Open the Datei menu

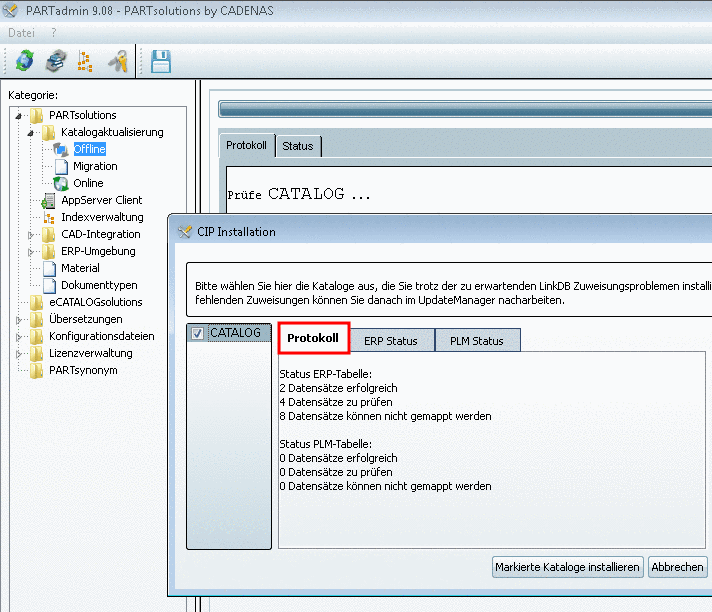tap(21, 33)
